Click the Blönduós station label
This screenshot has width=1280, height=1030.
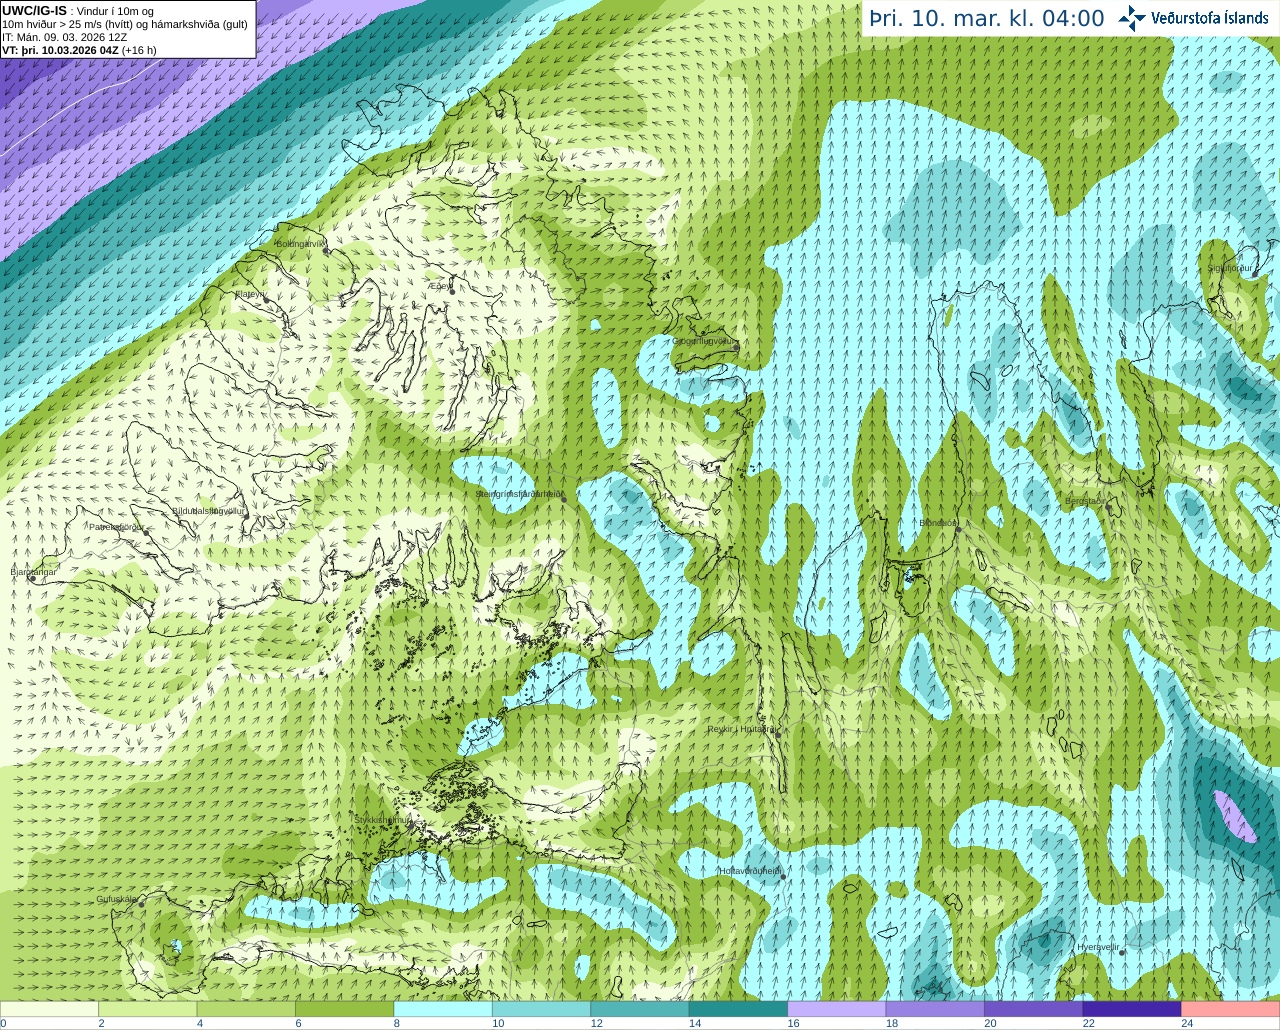tap(939, 523)
